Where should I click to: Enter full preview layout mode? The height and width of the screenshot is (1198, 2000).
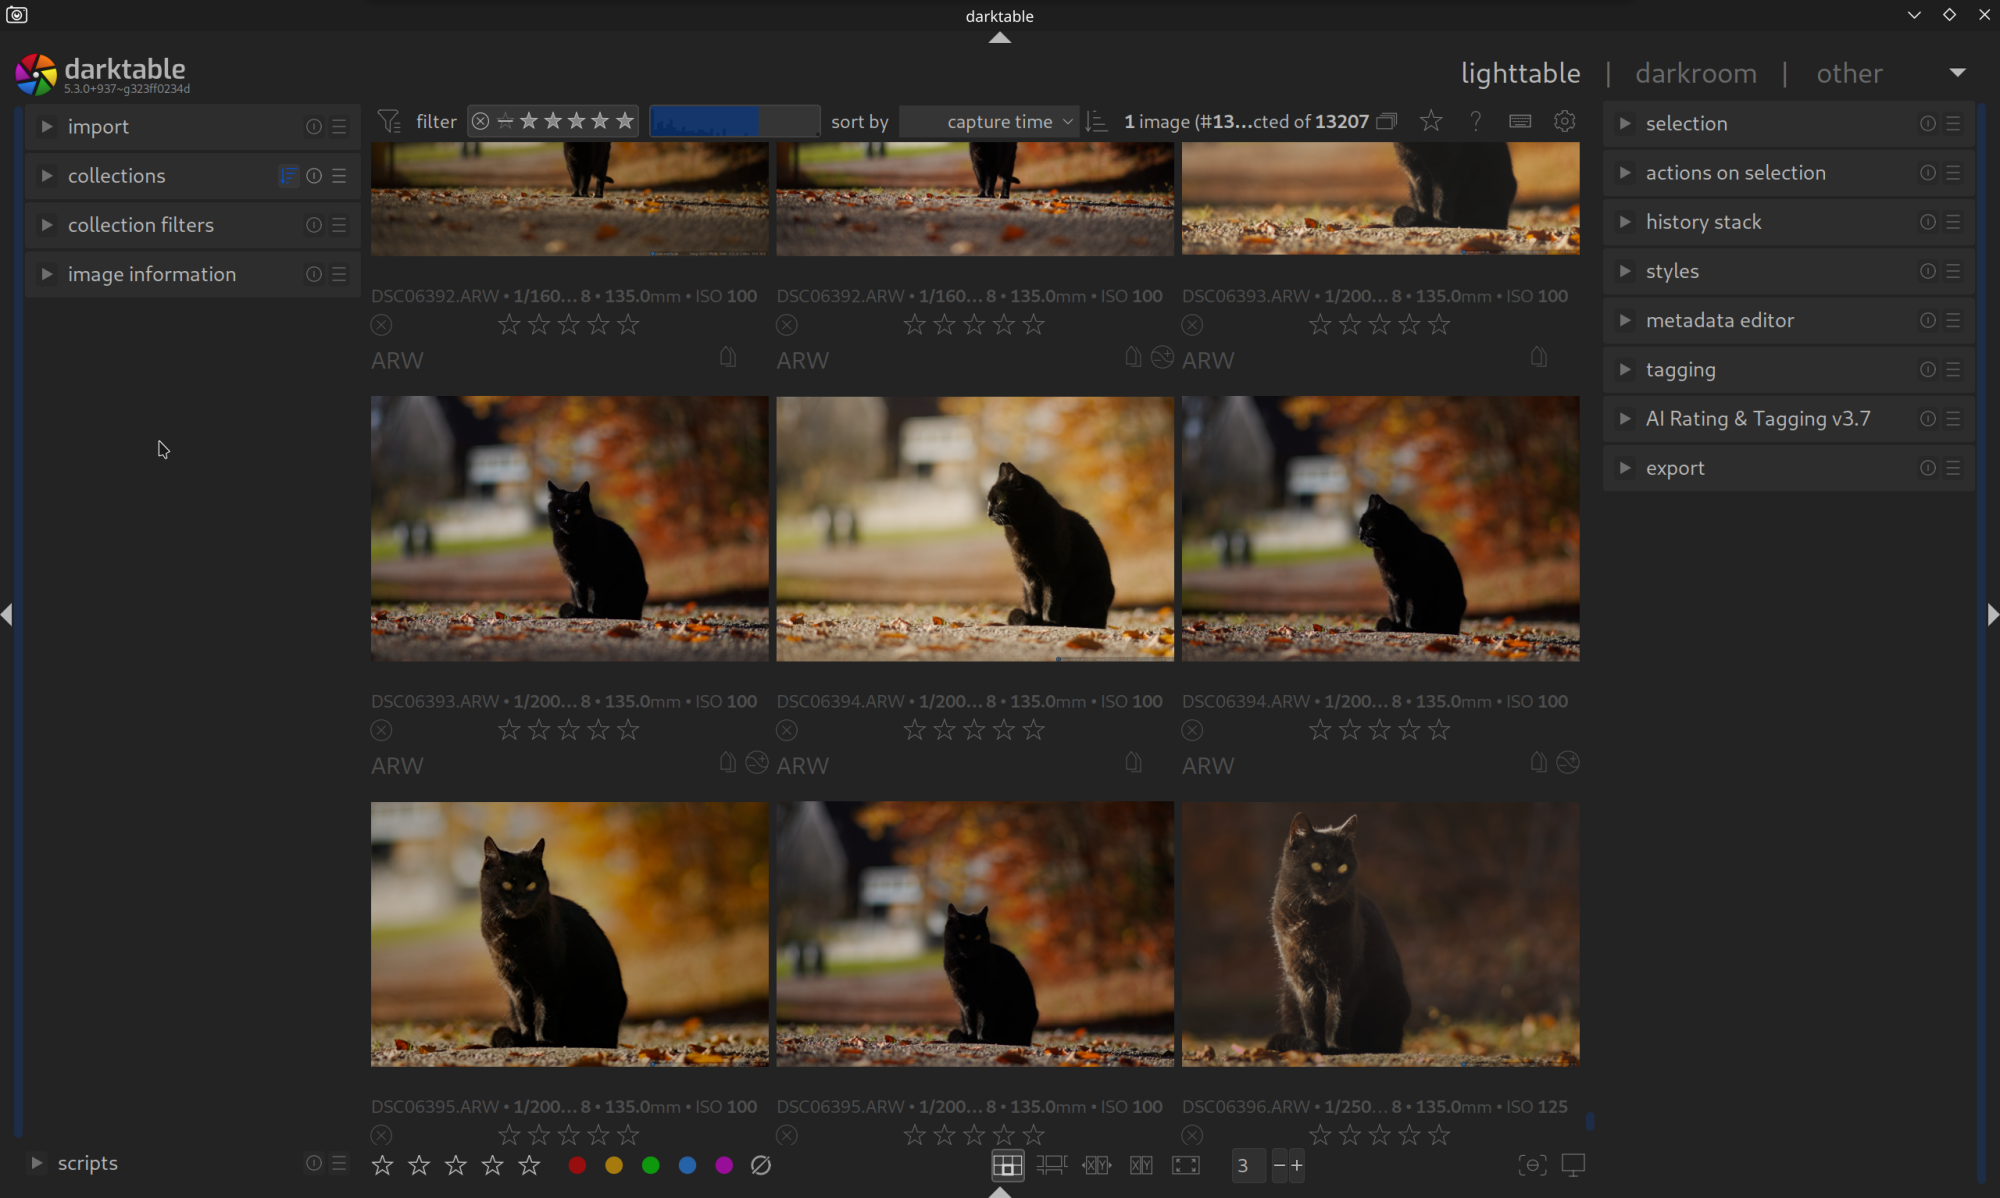[1186, 1165]
